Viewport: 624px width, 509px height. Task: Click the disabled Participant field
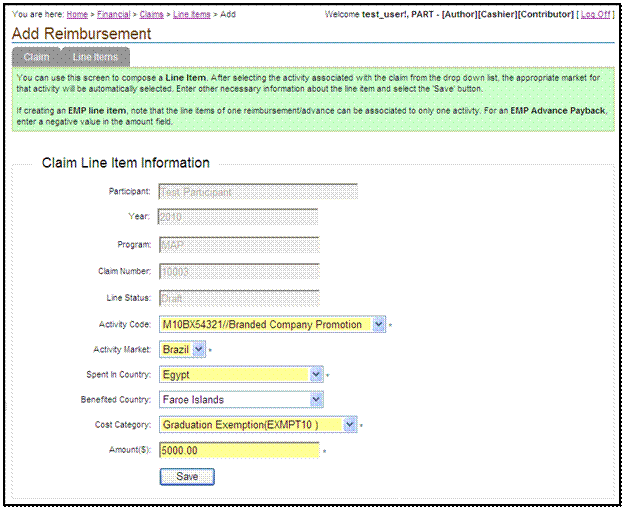coord(257,191)
